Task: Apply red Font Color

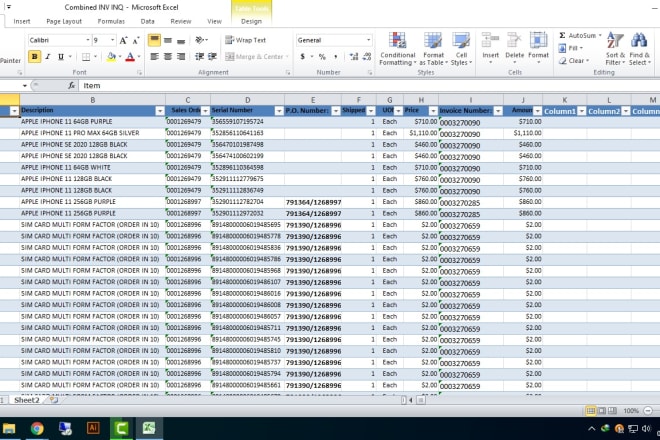Action: (x=130, y=56)
